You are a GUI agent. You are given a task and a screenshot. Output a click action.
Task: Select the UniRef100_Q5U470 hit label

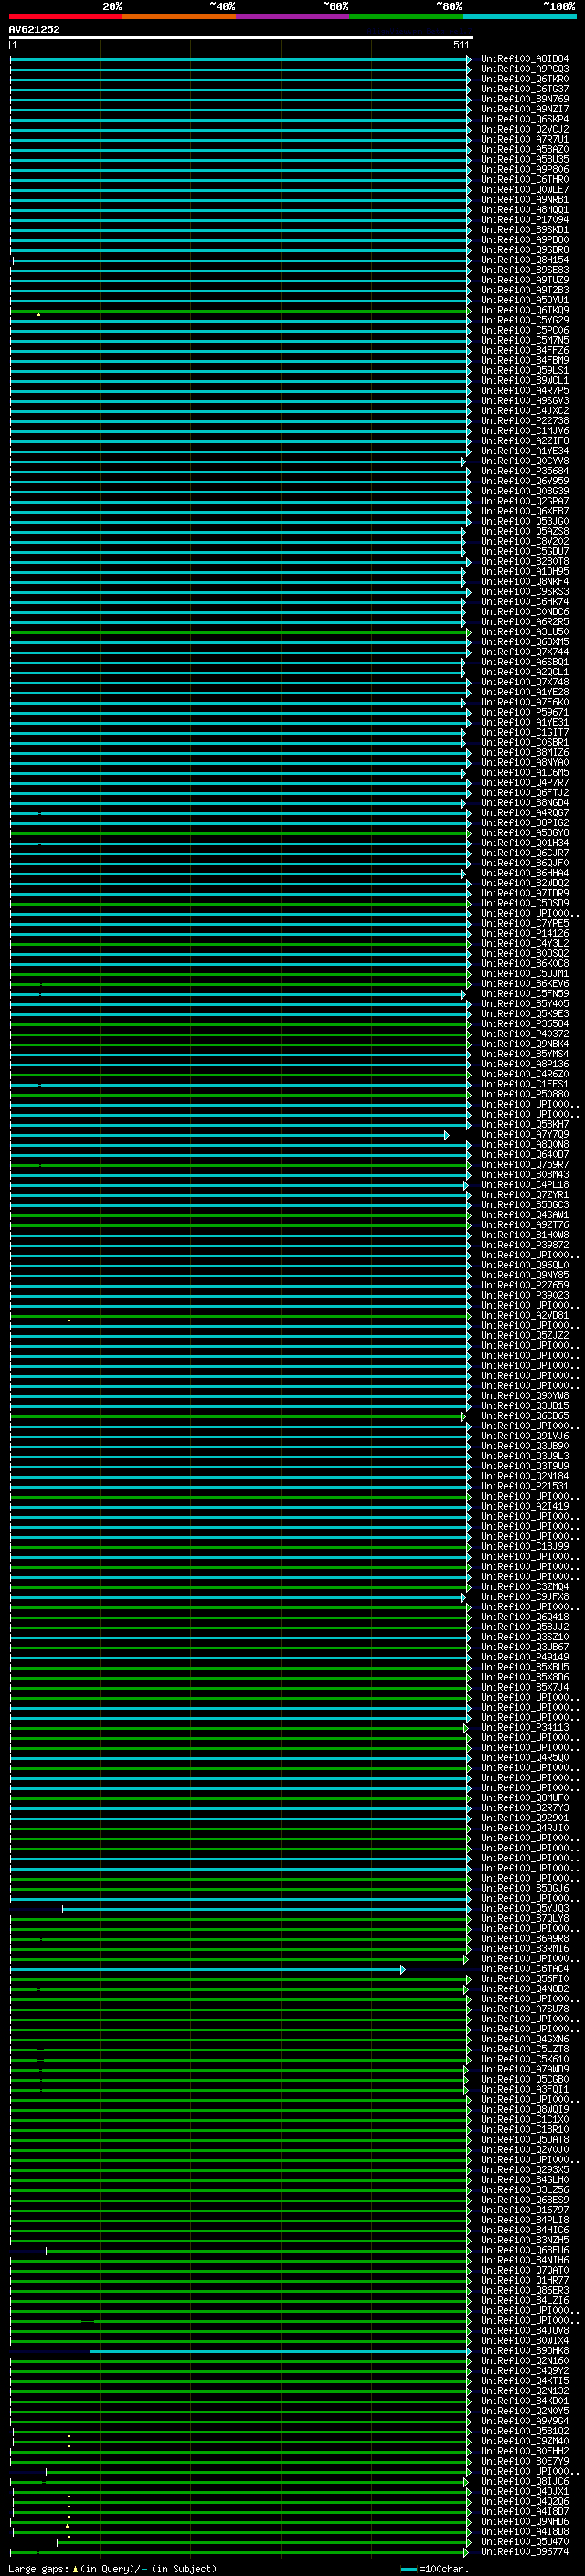[524, 2542]
